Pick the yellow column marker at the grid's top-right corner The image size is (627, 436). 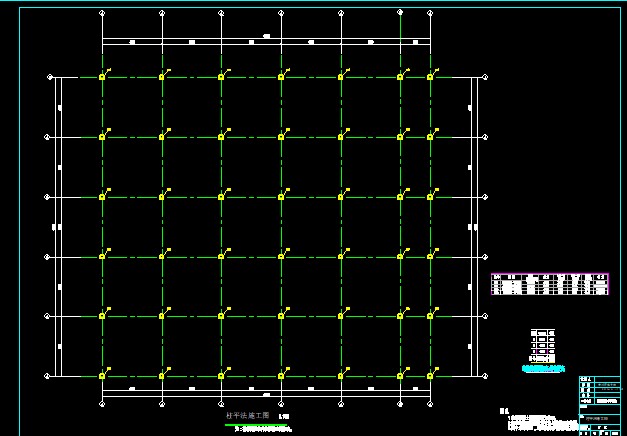click(430, 77)
